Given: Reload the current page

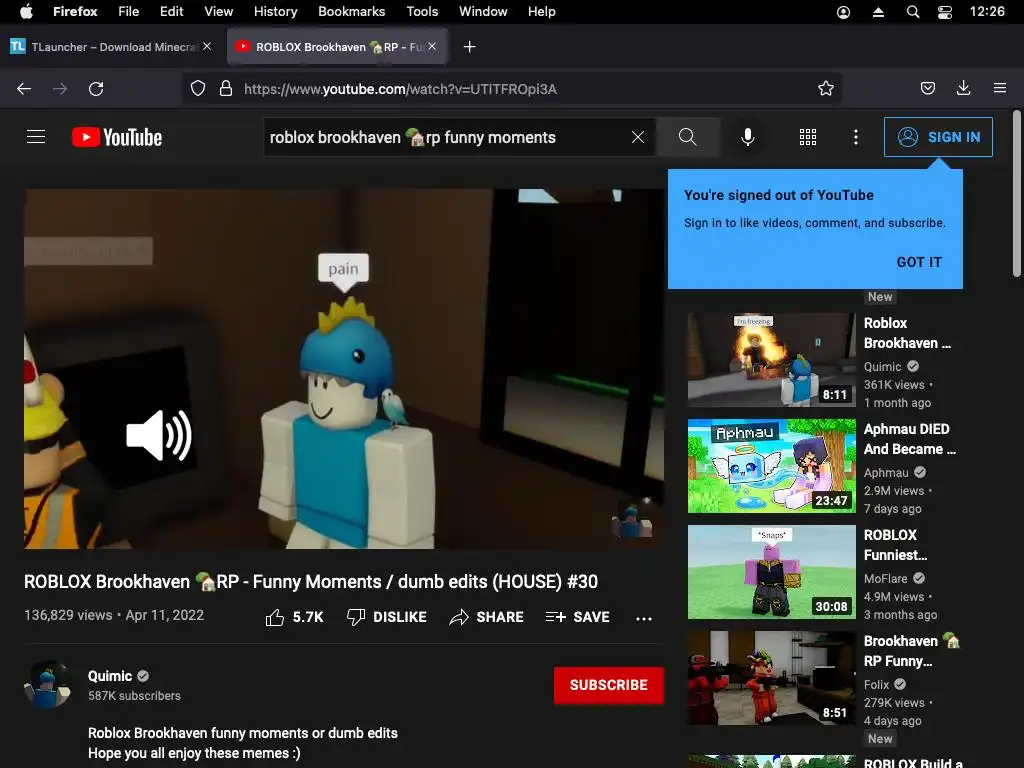Looking at the screenshot, I should tap(96, 89).
